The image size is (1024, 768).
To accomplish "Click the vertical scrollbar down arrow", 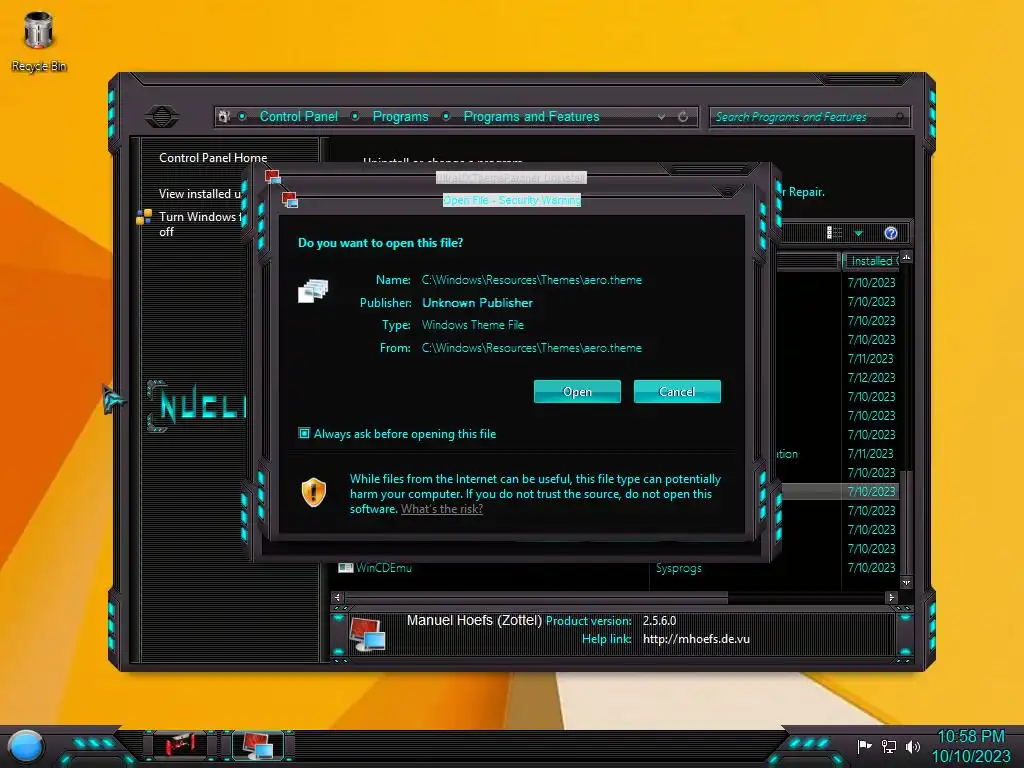I will click(906, 583).
